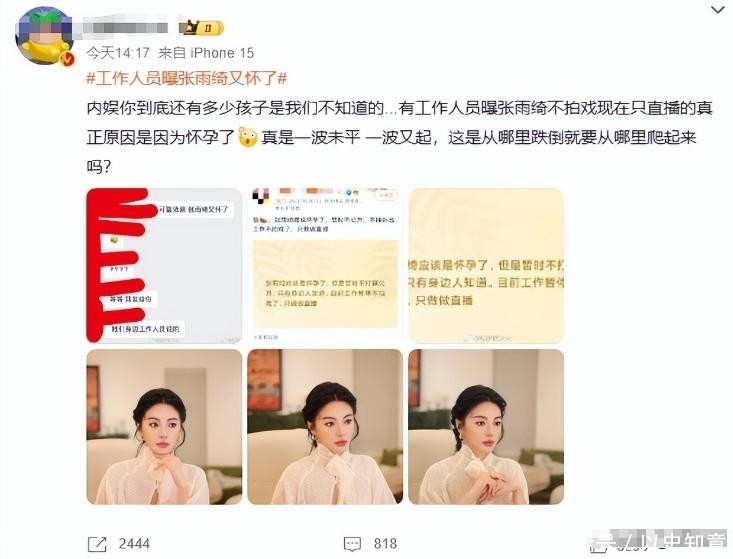Click the repost count 2444

point(134,544)
